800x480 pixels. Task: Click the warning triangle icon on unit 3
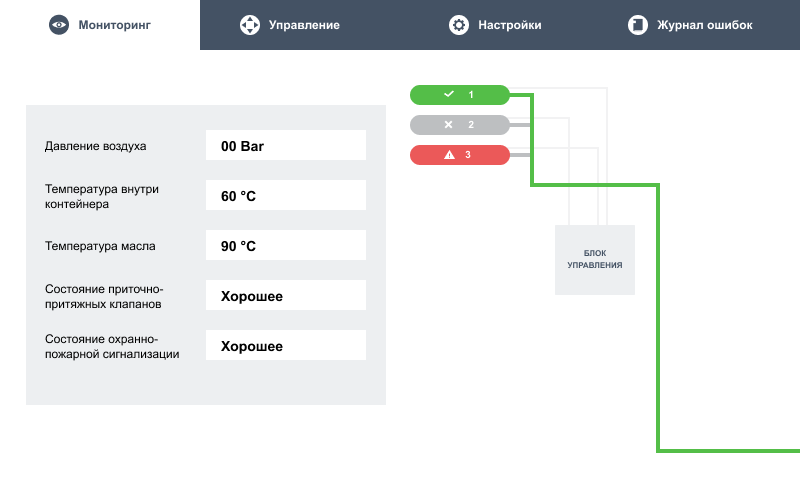coord(449,155)
